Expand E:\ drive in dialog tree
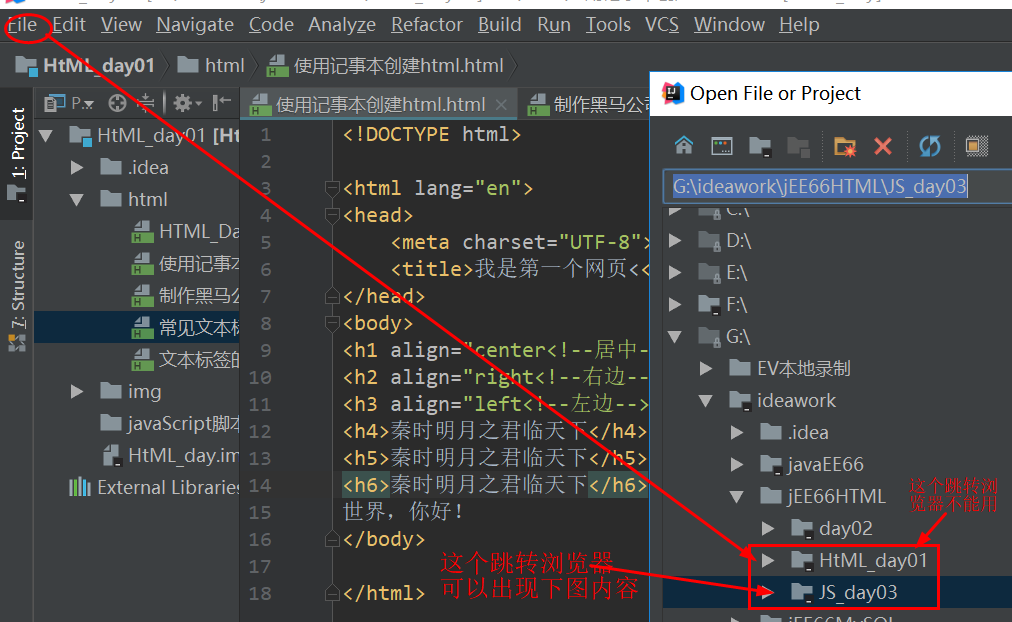Image resolution: width=1012 pixels, height=622 pixels. pos(675,272)
